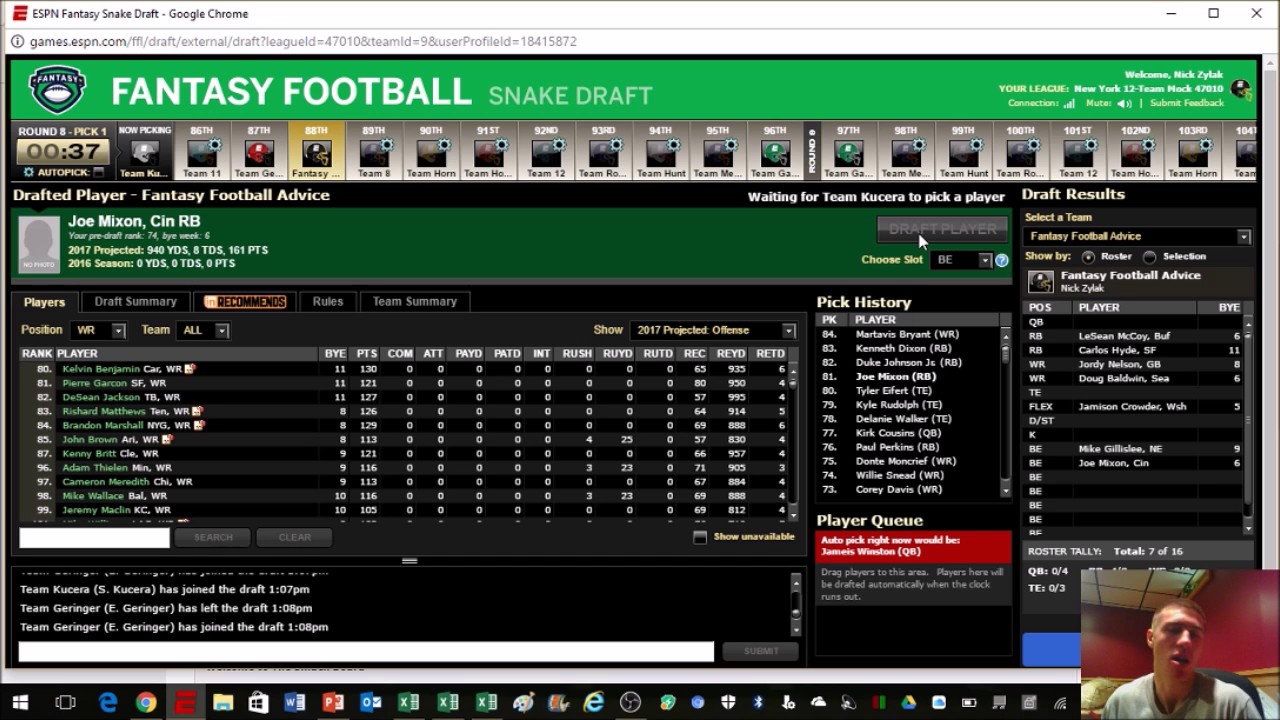Open Microsoft Edge from the taskbar
The width and height of the screenshot is (1280, 720).
click(x=108, y=703)
